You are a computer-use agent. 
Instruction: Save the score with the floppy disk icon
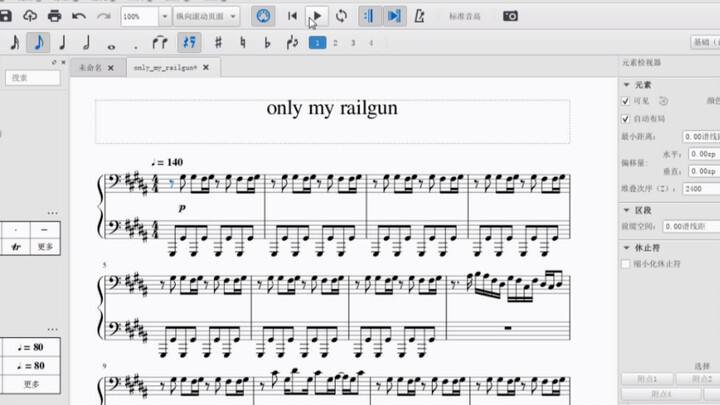pyautogui.click(x=6, y=16)
